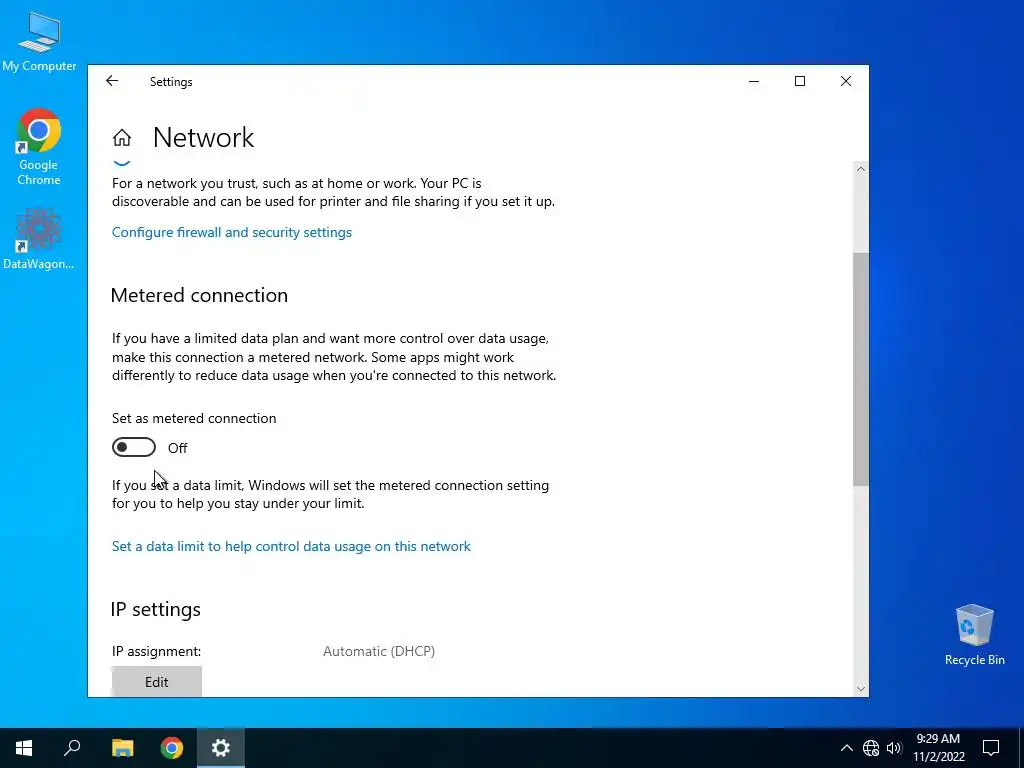The height and width of the screenshot is (768, 1024).
Task: Open File Explorer from the taskbar
Action: 122,748
